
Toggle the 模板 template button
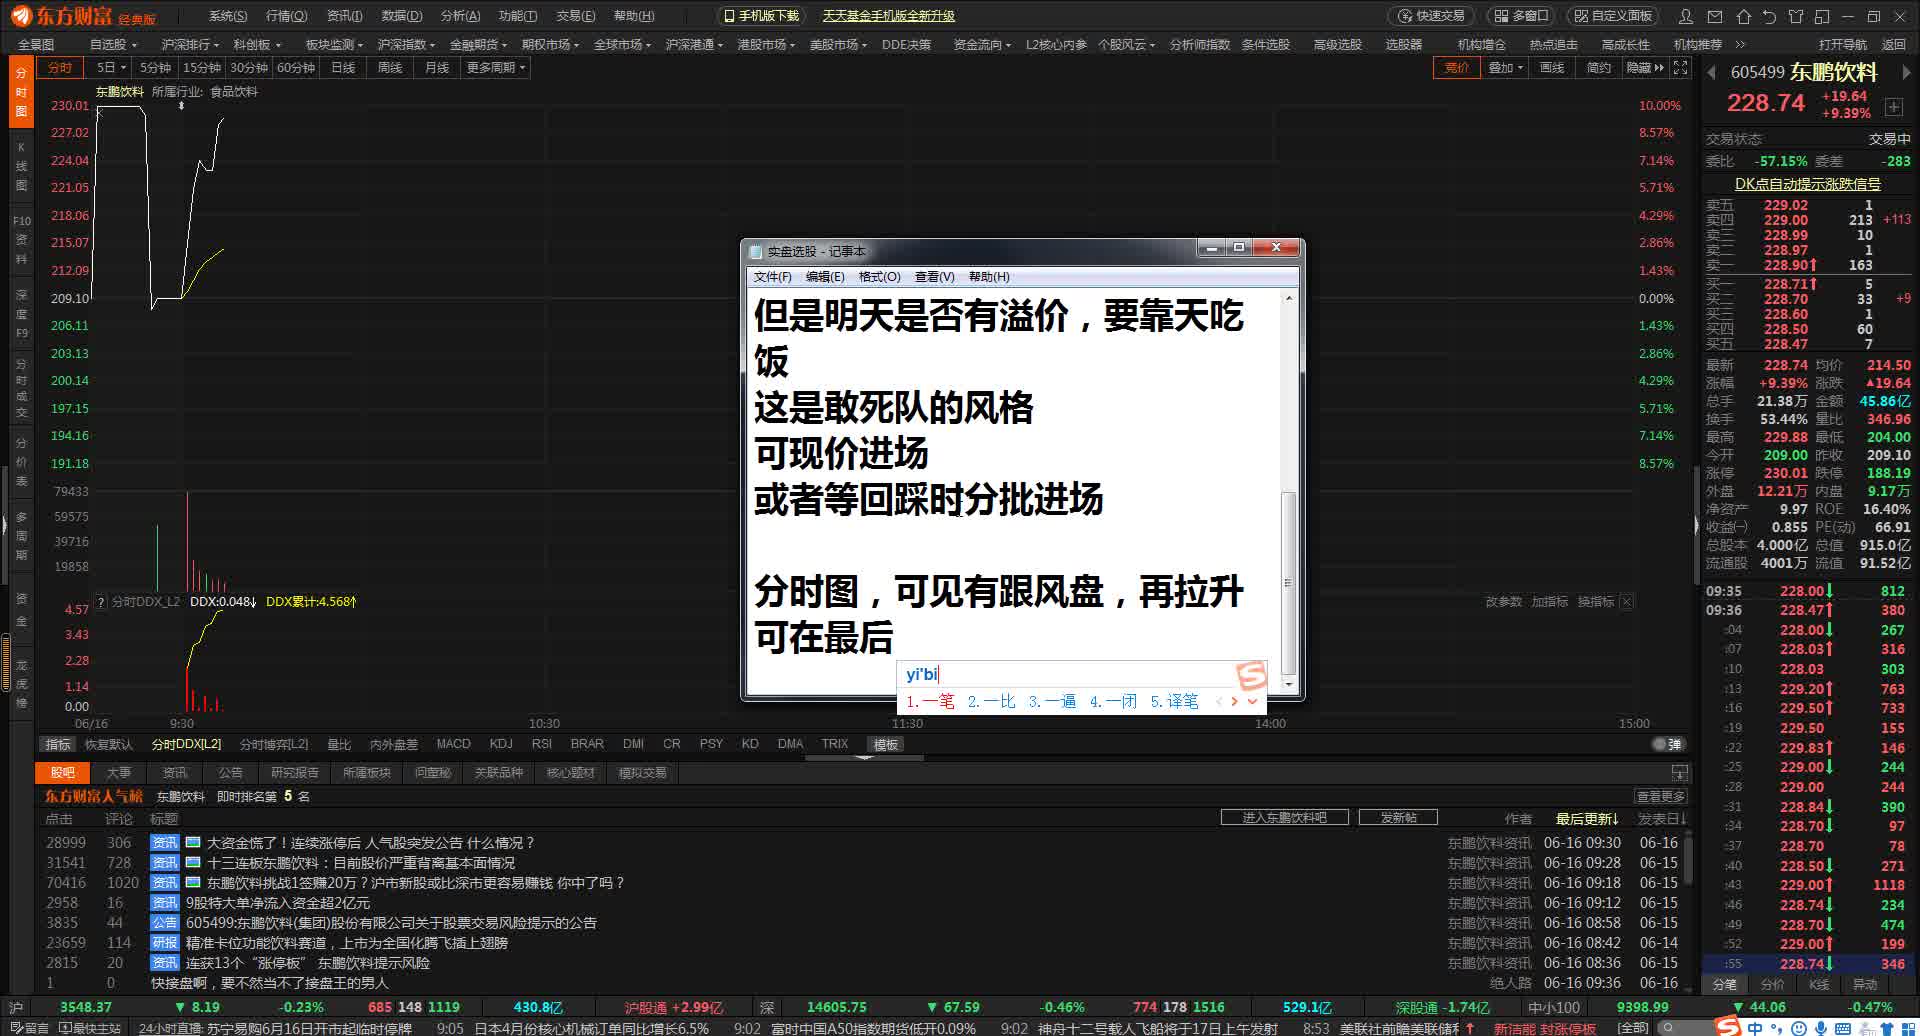[x=886, y=744]
